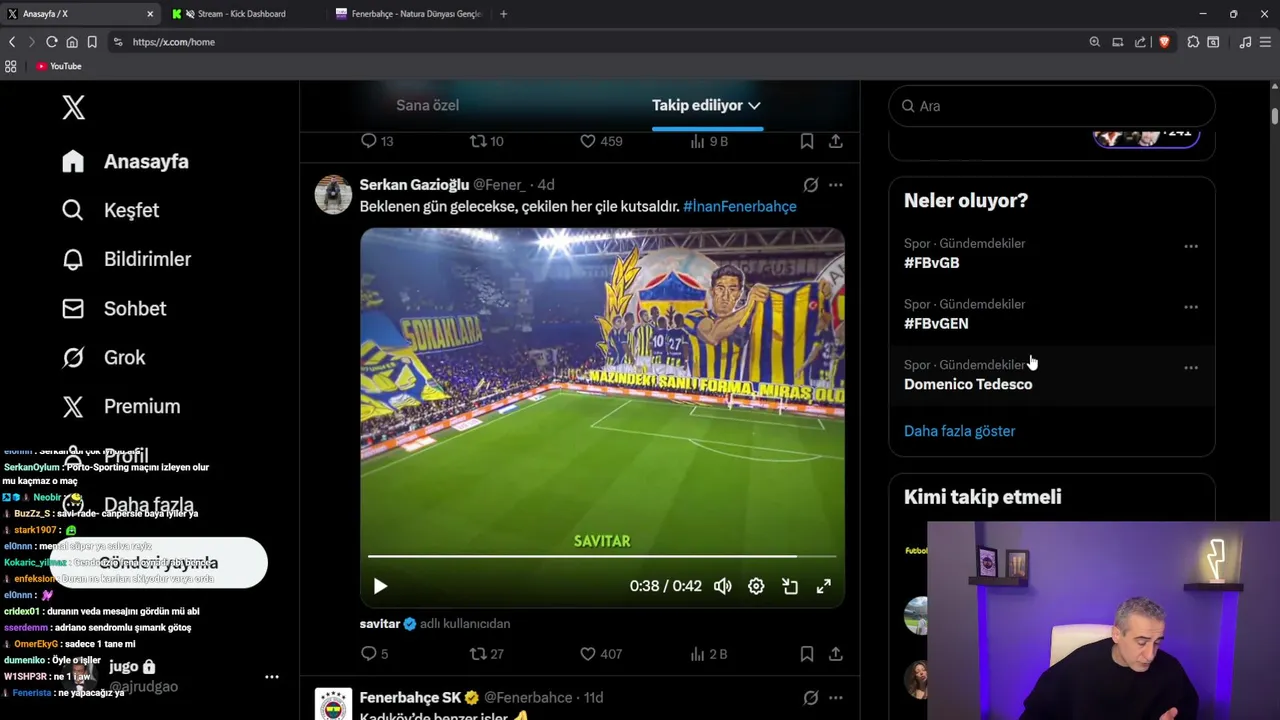Screen dimensions: 1280x720
Task: Reply to the post with 13 replies
Action: pos(376,141)
